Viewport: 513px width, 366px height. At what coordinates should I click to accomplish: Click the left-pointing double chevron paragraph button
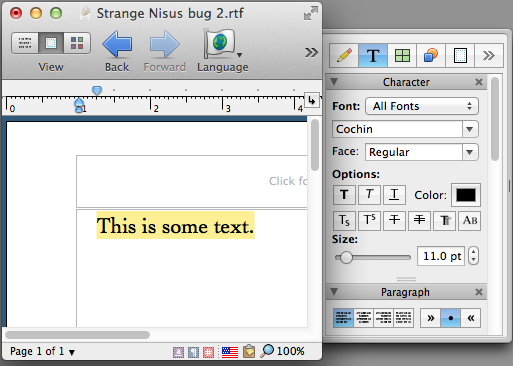click(x=471, y=318)
